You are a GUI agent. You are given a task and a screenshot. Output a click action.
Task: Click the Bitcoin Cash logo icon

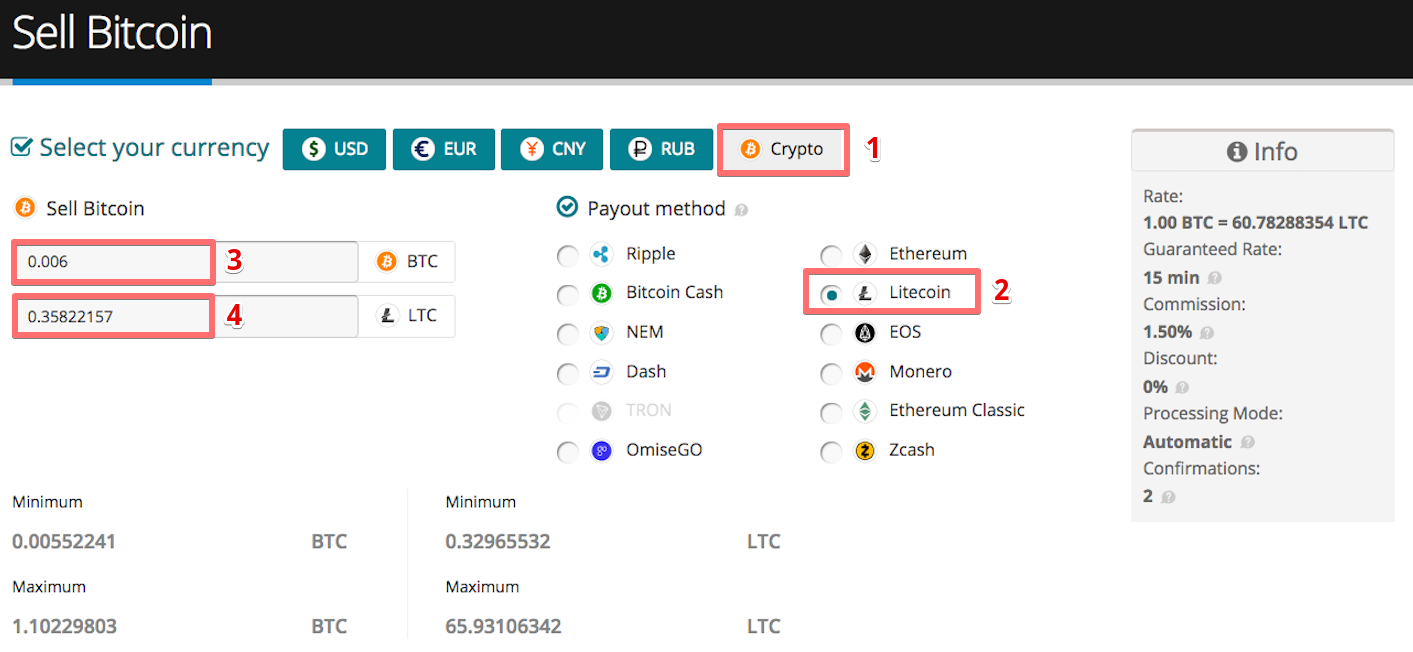click(601, 293)
